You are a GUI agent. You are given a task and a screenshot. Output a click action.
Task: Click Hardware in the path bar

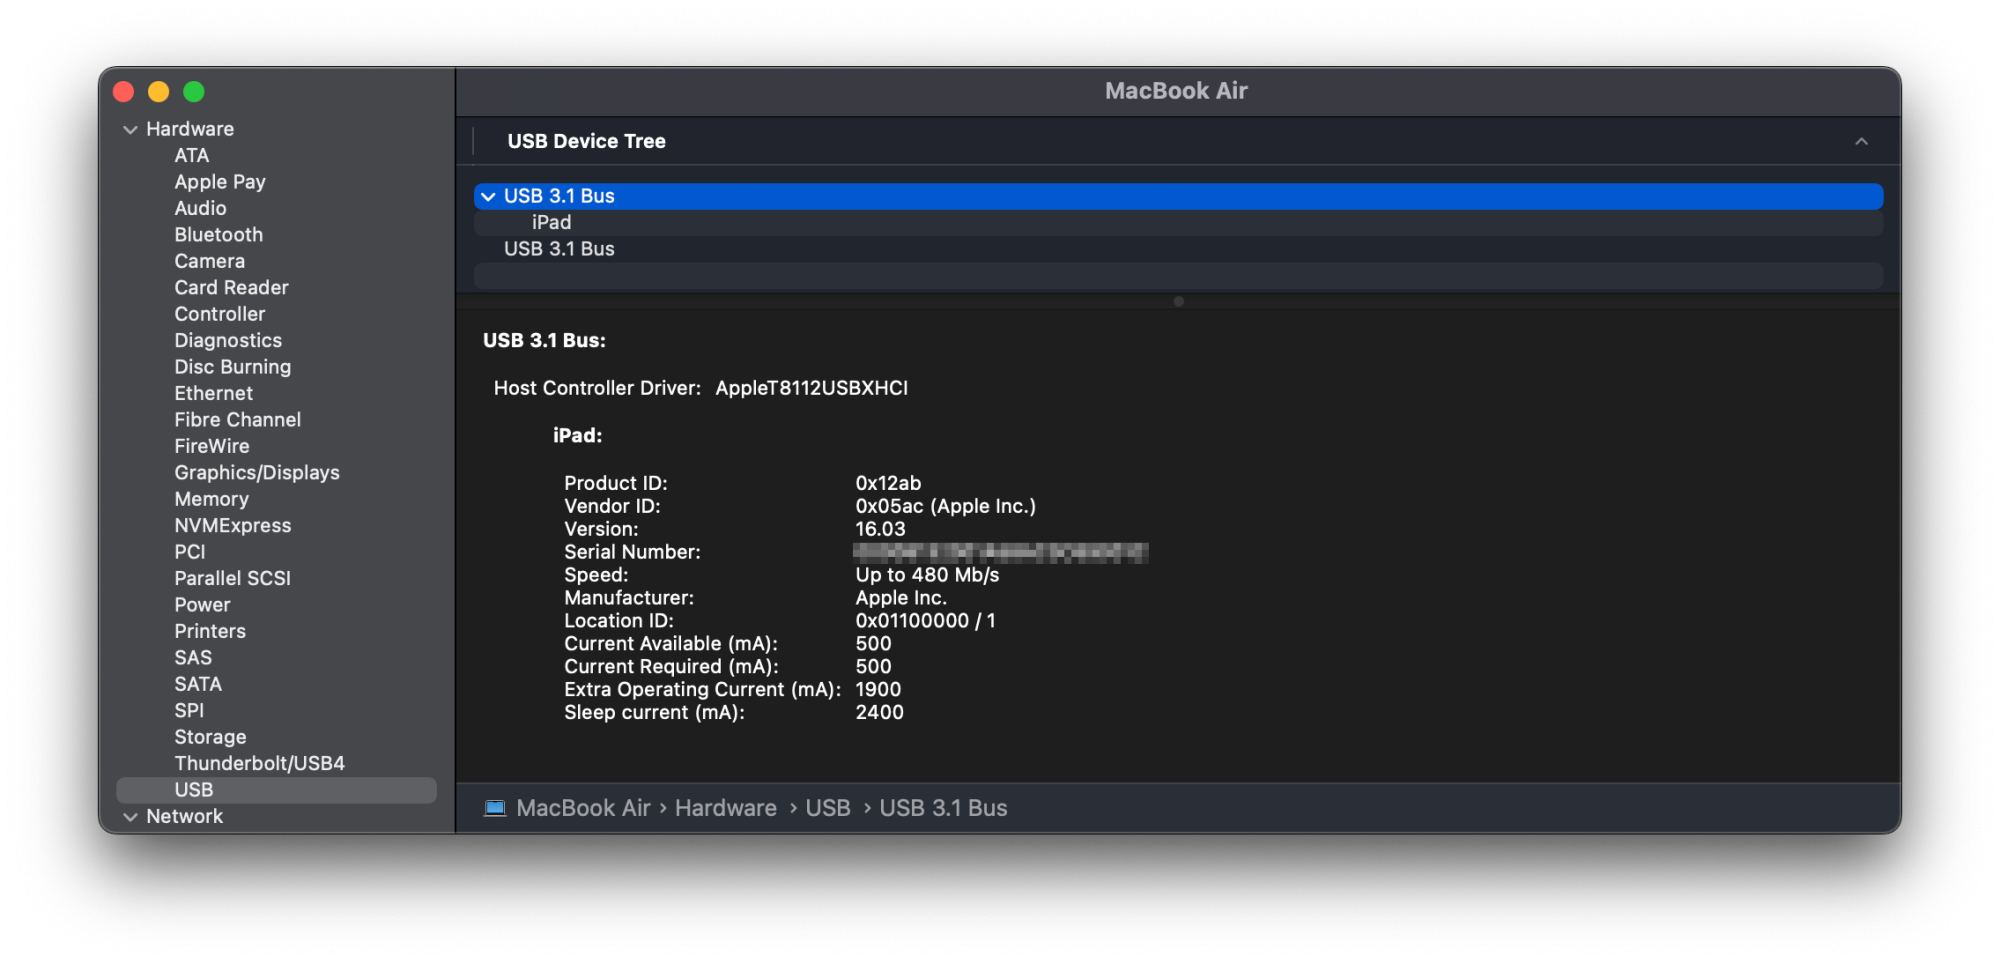(726, 808)
